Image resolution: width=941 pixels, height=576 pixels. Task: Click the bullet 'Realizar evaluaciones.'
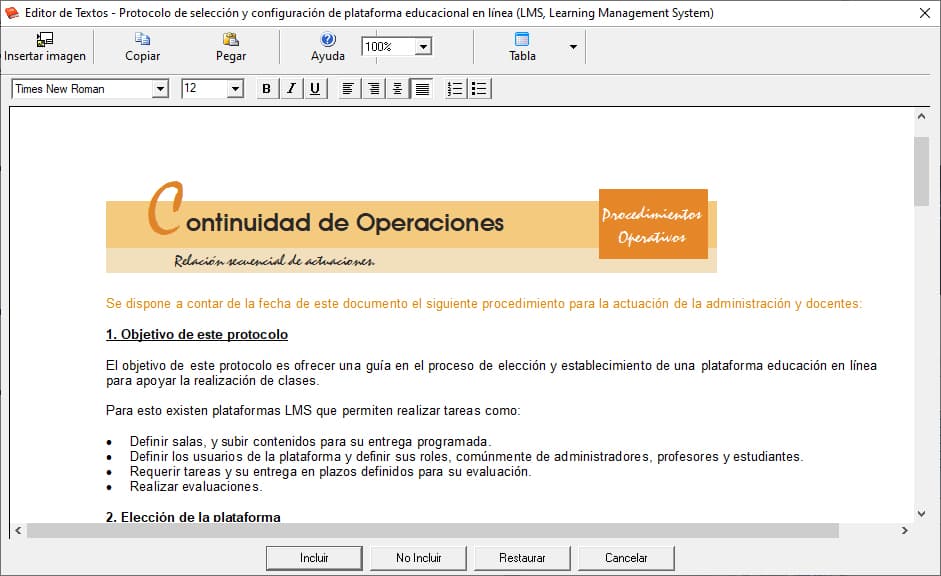pos(196,487)
